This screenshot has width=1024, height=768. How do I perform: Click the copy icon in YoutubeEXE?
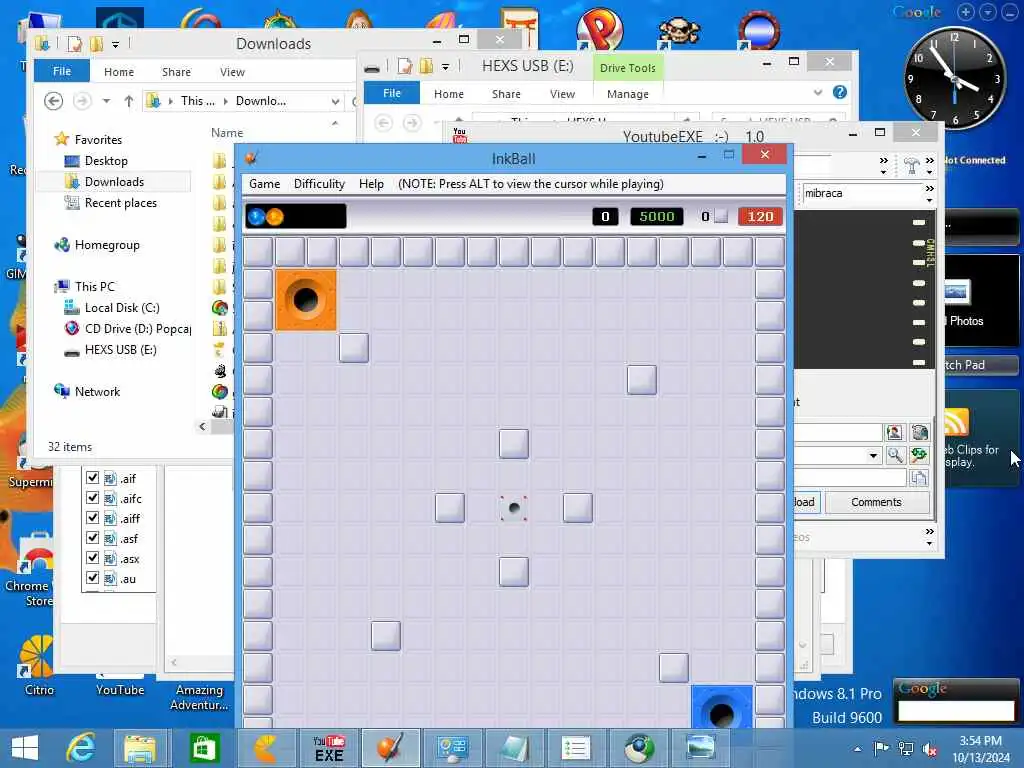919,478
